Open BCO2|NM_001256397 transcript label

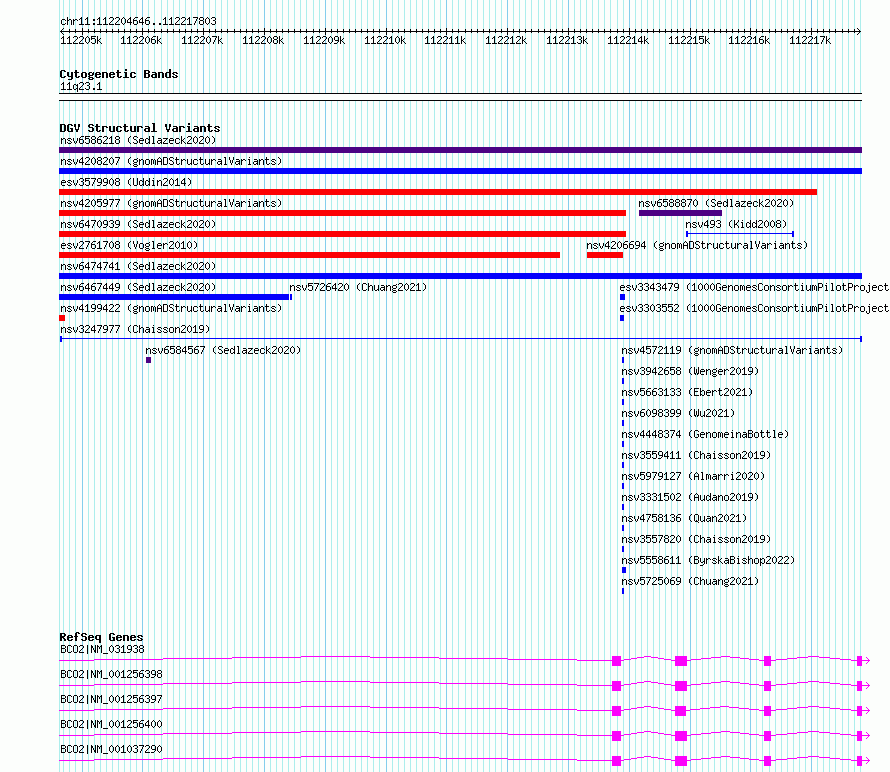111,699
